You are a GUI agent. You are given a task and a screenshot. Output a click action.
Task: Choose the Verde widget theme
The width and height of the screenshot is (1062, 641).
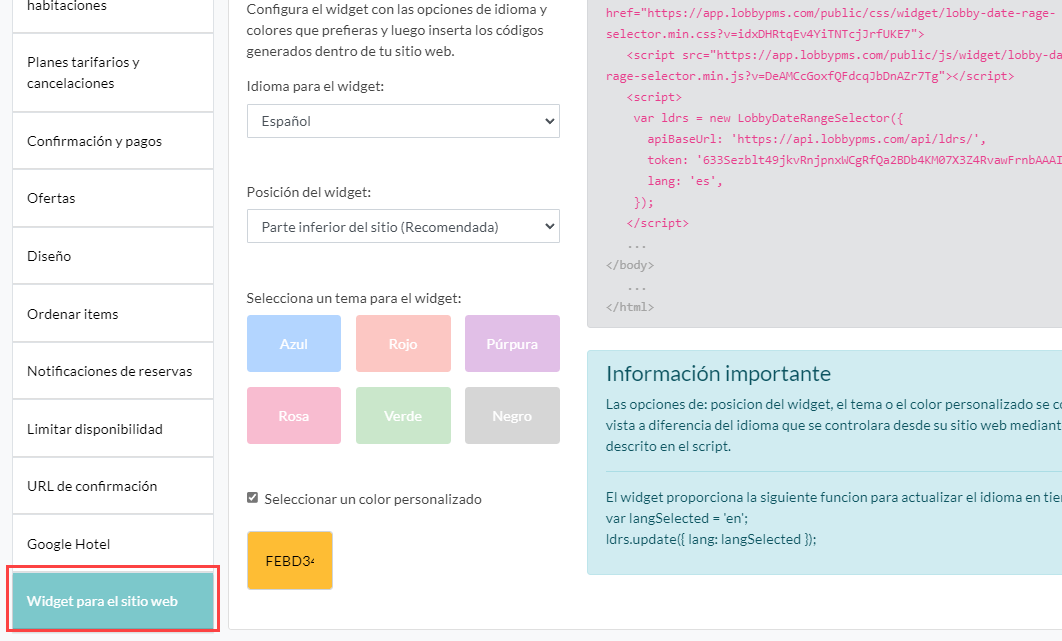pos(403,415)
